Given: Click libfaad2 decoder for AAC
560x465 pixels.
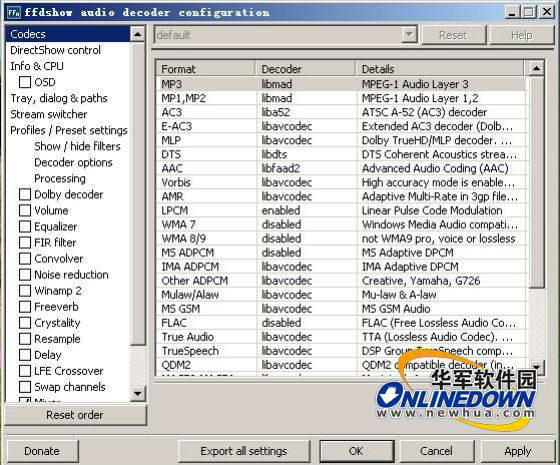Looking at the screenshot, I should (280, 168).
